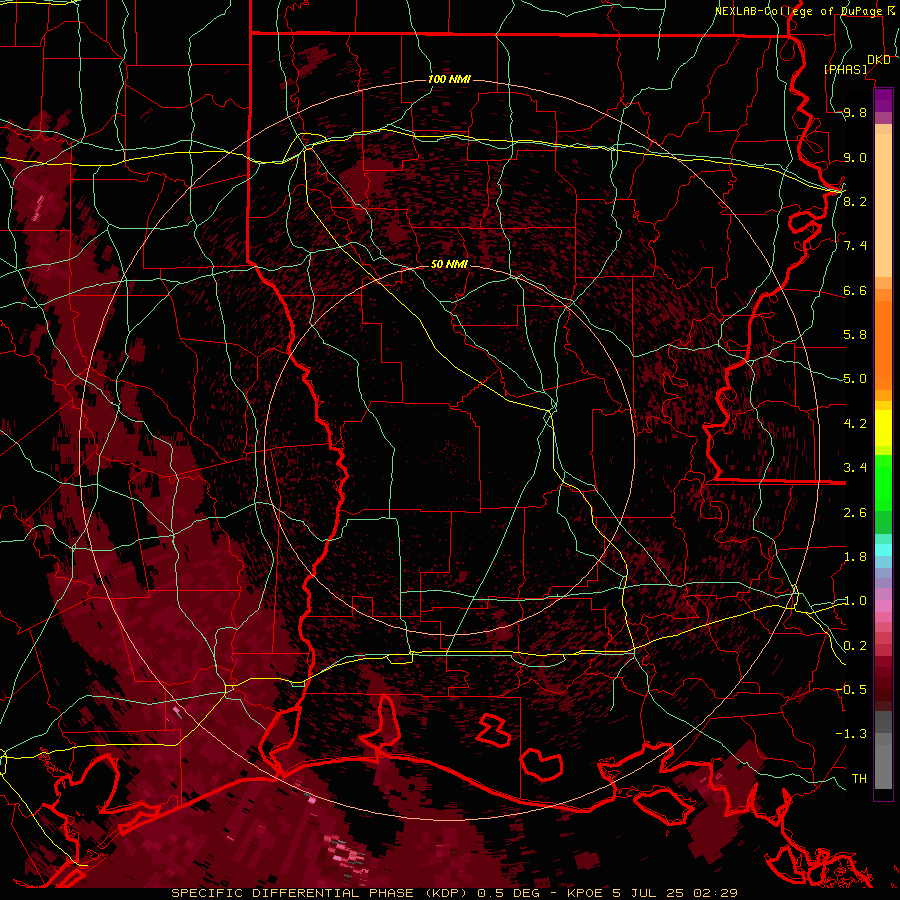
Task: Click the 6.6 scale value
Action: (x=855, y=290)
